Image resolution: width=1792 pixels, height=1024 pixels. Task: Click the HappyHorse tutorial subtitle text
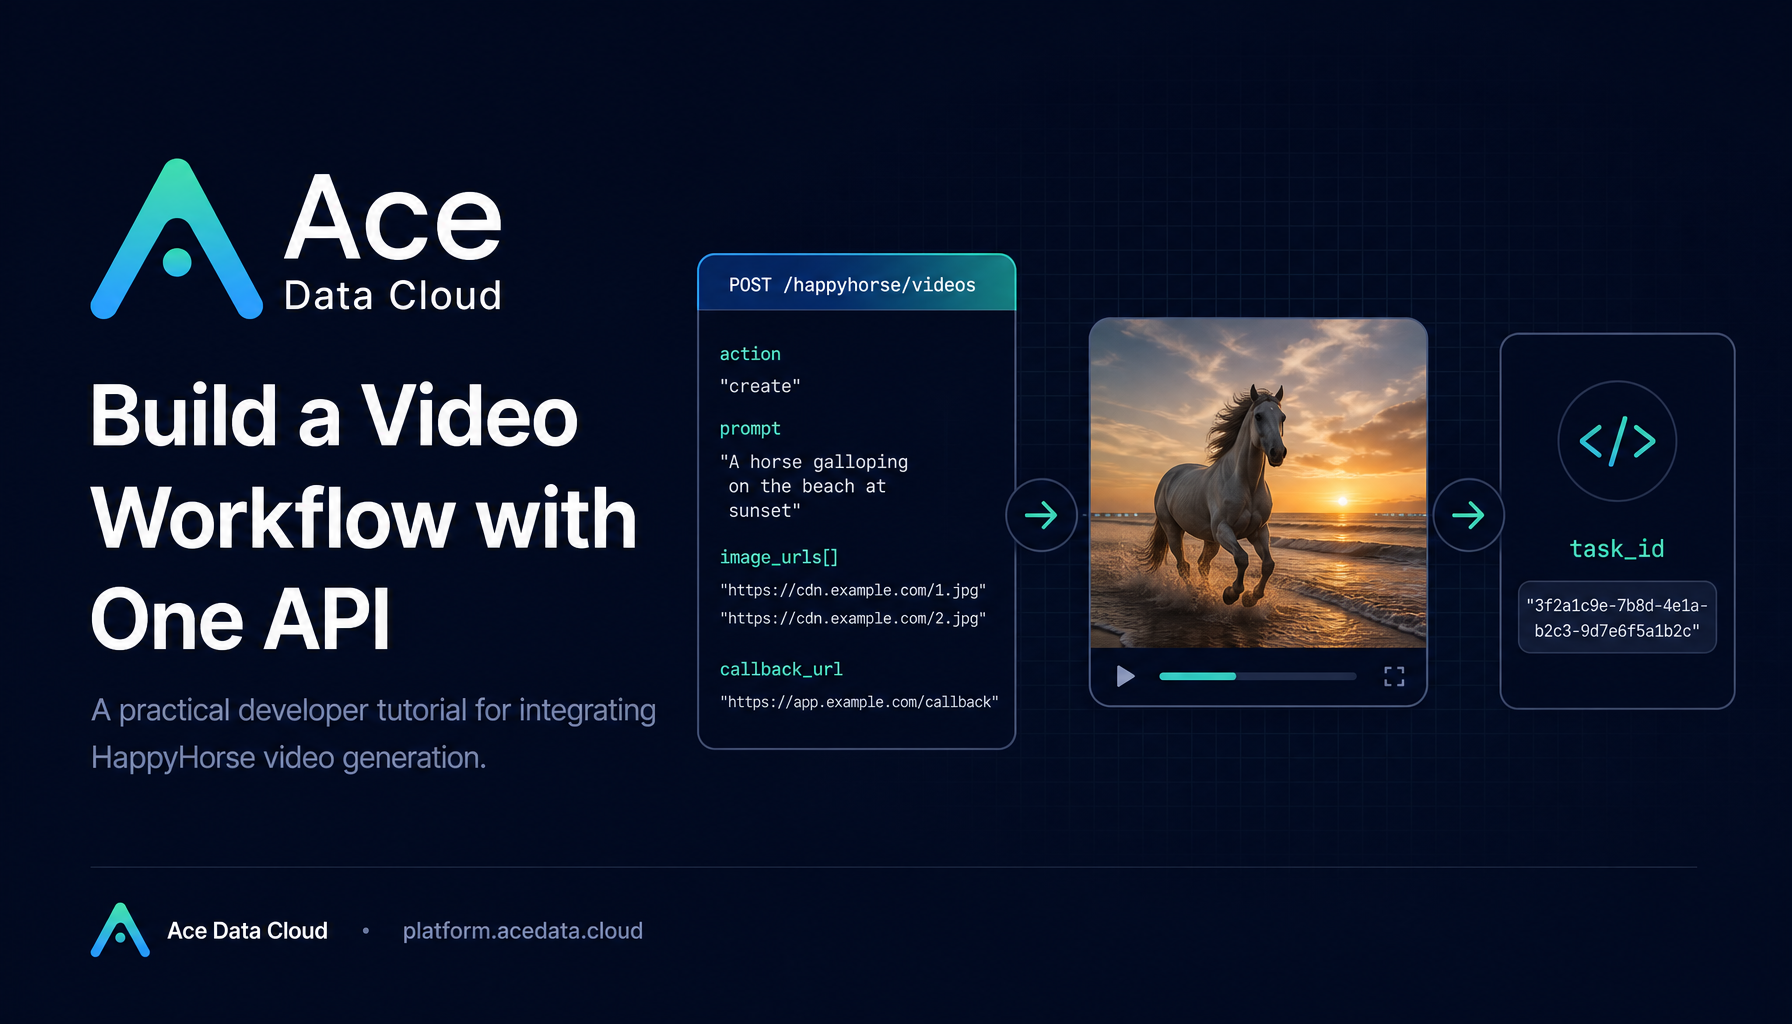[373, 733]
